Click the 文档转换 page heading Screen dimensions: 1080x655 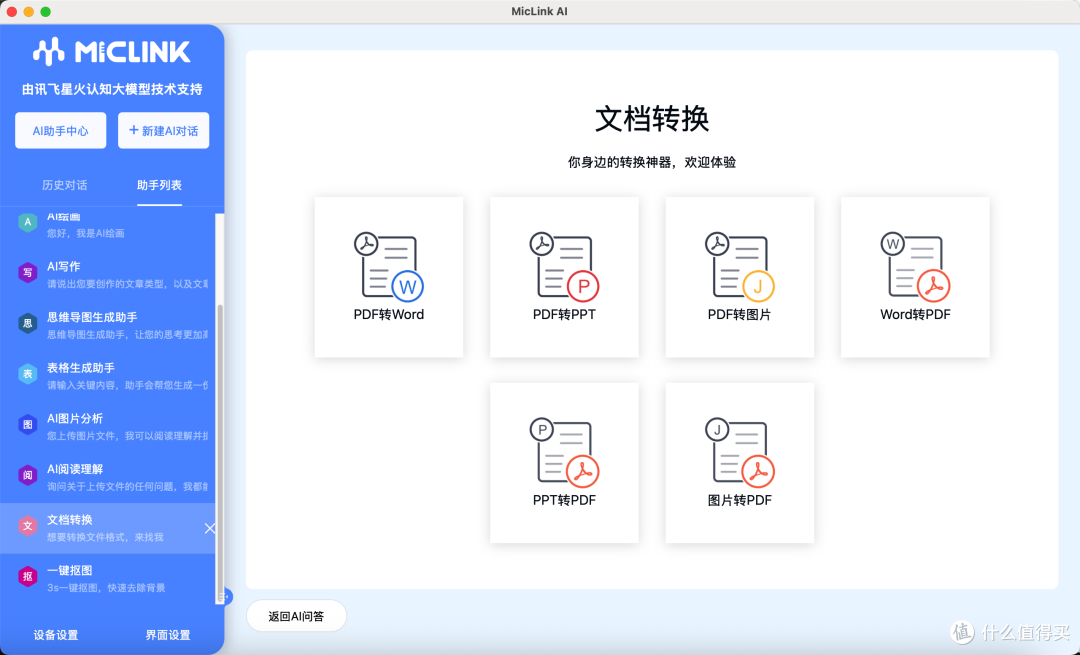pyautogui.click(x=652, y=118)
